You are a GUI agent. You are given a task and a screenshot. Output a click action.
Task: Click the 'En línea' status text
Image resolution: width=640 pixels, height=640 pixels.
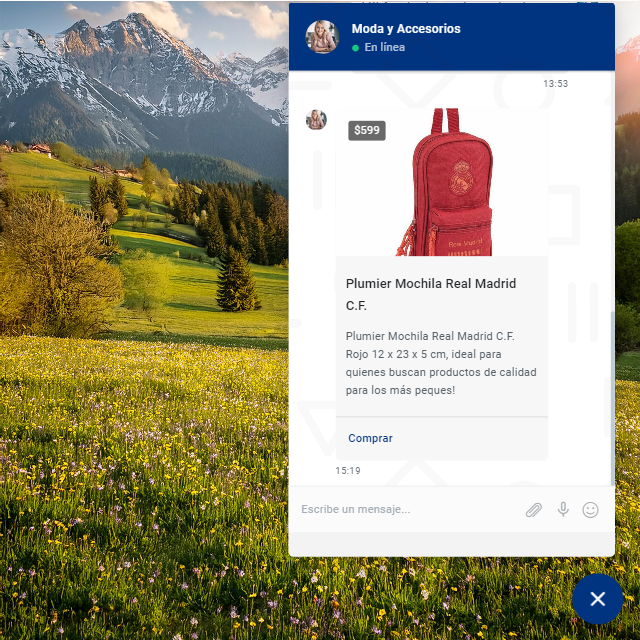click(384, 48)
